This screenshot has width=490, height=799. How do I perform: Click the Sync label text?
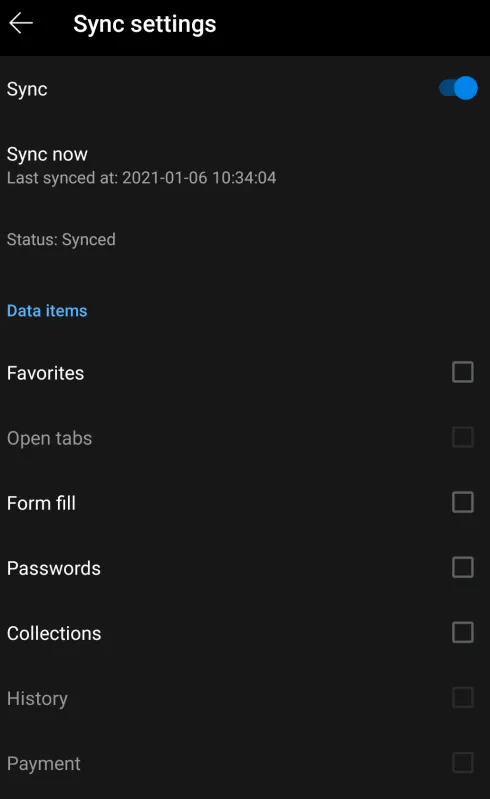27,90
